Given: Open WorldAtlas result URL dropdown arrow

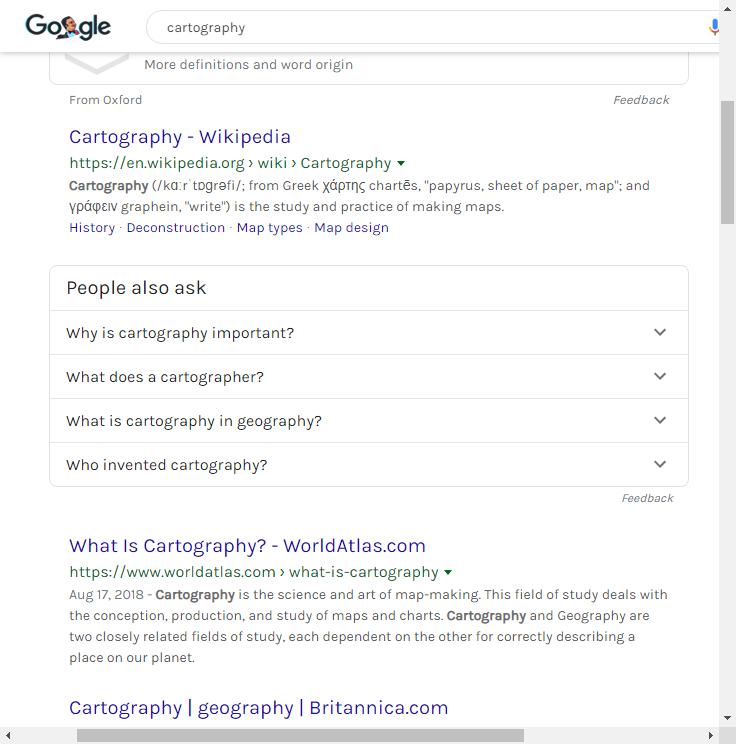Looking at the screenshot, I should (448, 572).
